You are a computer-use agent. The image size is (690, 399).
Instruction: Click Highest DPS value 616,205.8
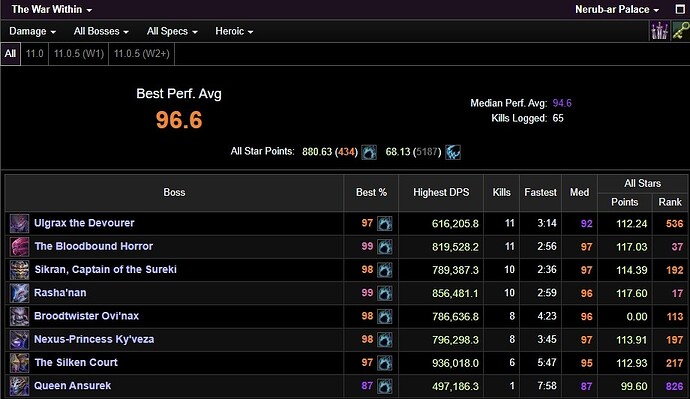click(x=455, y=224)
